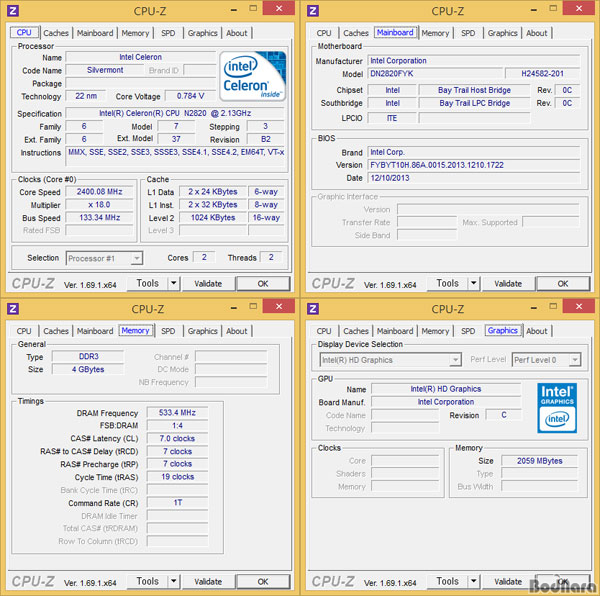
Task: Open Tools dropdown arrow in Mainboard tab window
Action: (x=474, y=283)
